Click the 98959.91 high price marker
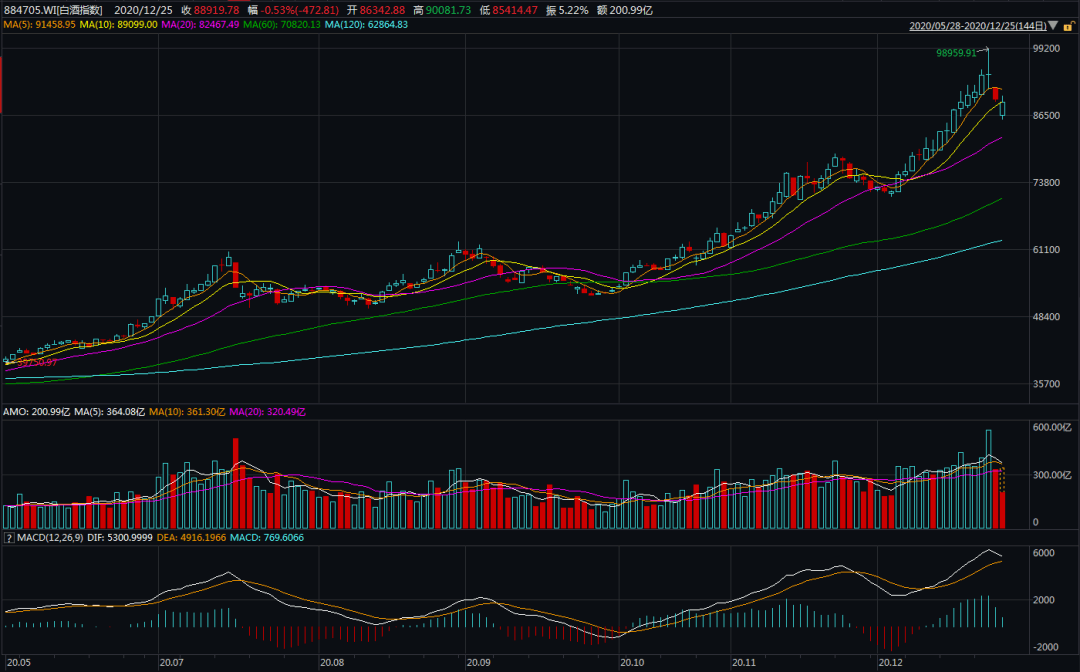Screen dimensions: 1080x672 pyautogui.click(x=956, y=53)
